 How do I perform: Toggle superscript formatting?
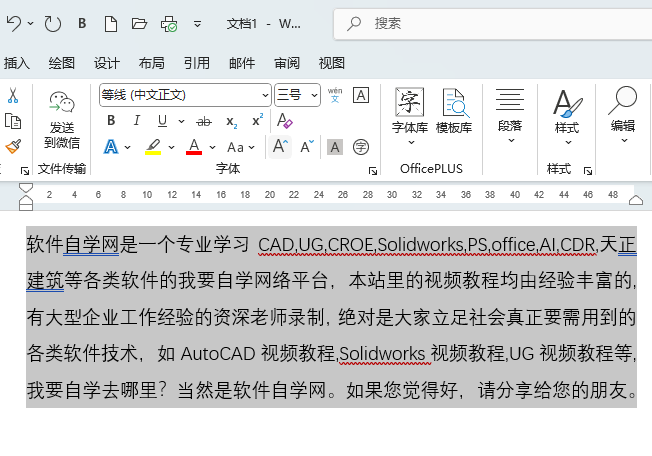(258, 120)
